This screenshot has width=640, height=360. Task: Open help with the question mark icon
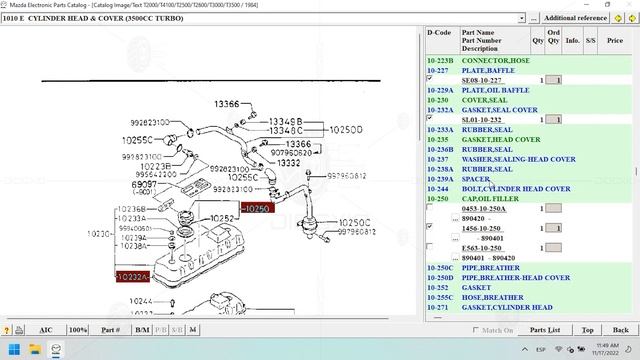pyautogui.click(x=6, y=330)
